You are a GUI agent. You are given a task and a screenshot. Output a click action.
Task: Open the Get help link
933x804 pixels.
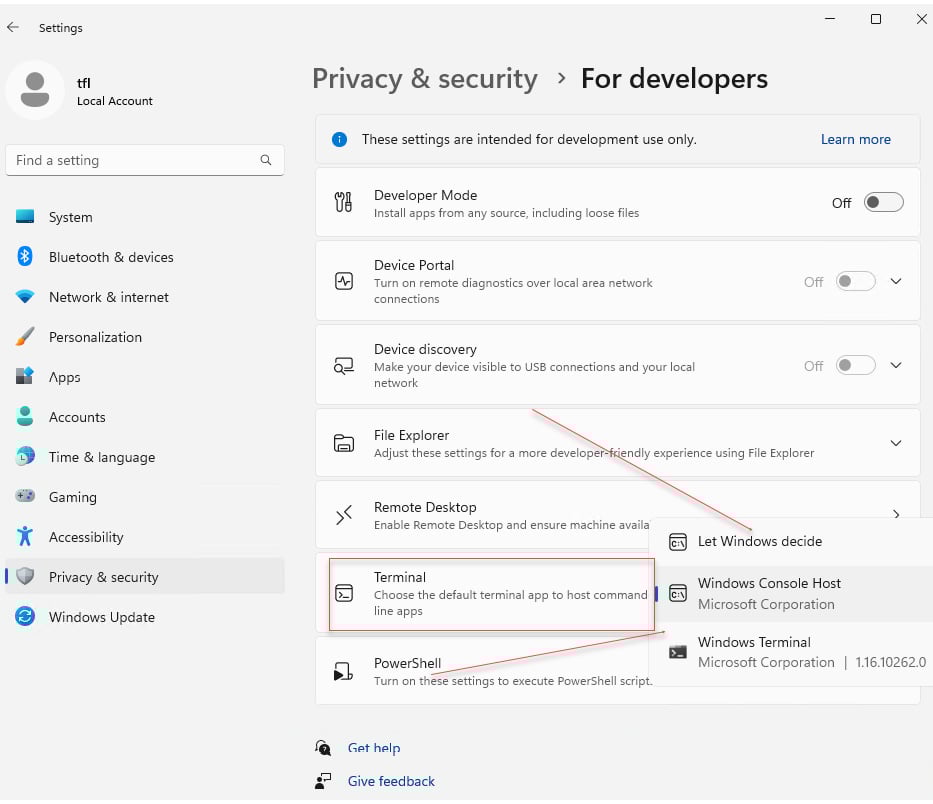374,747
